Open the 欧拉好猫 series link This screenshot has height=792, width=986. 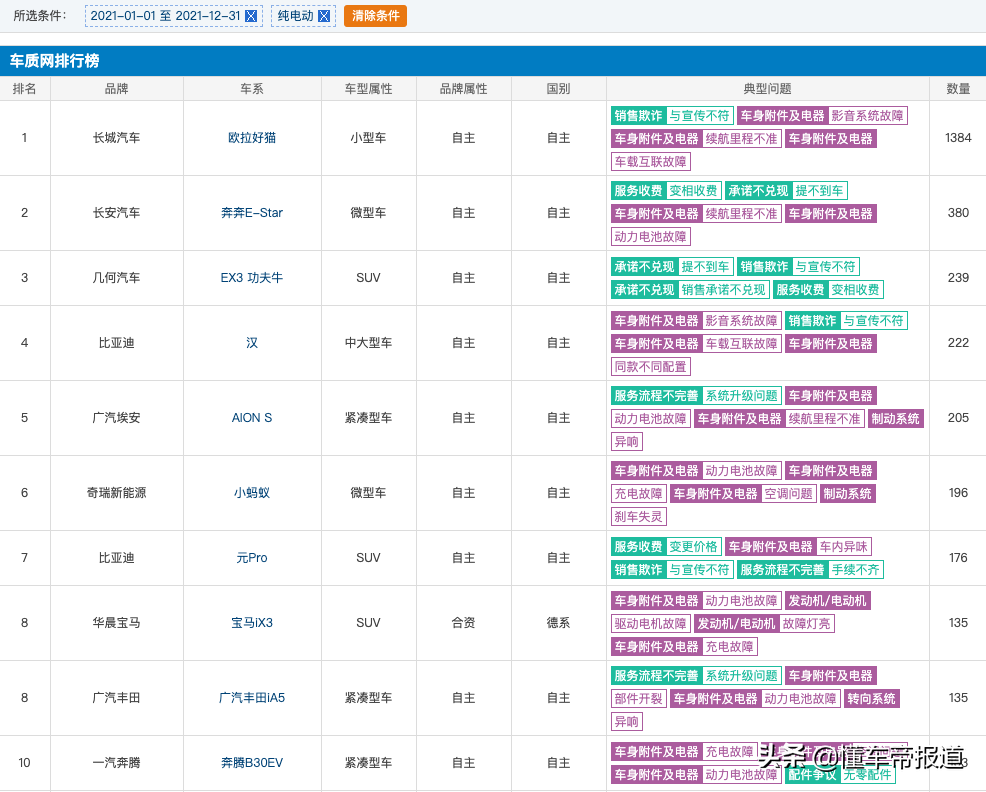tap(252, 138)
